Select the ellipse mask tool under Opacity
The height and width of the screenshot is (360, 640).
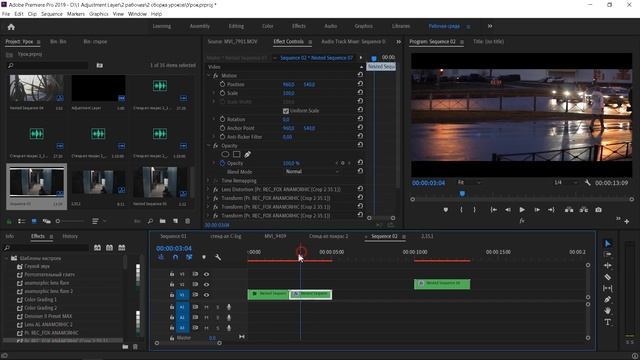pos(225,154)
